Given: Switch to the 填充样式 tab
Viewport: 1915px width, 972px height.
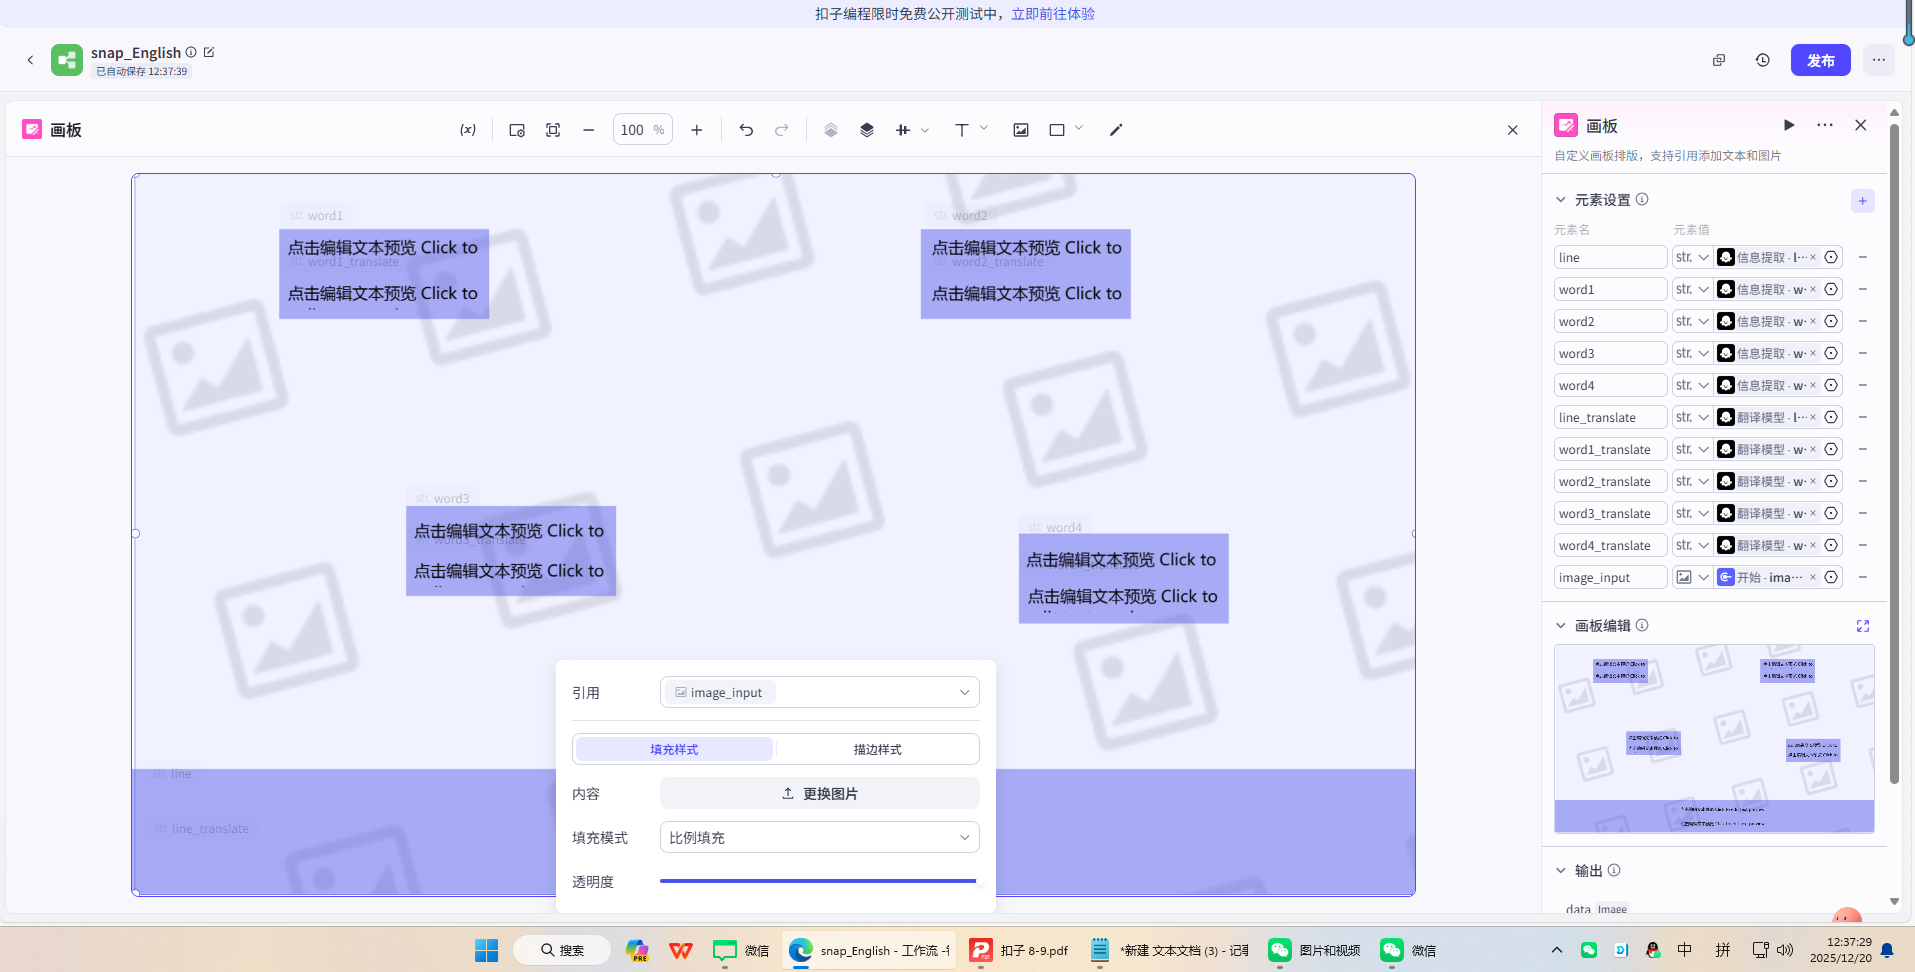Looking at the screenshot, I should [674, 749].
